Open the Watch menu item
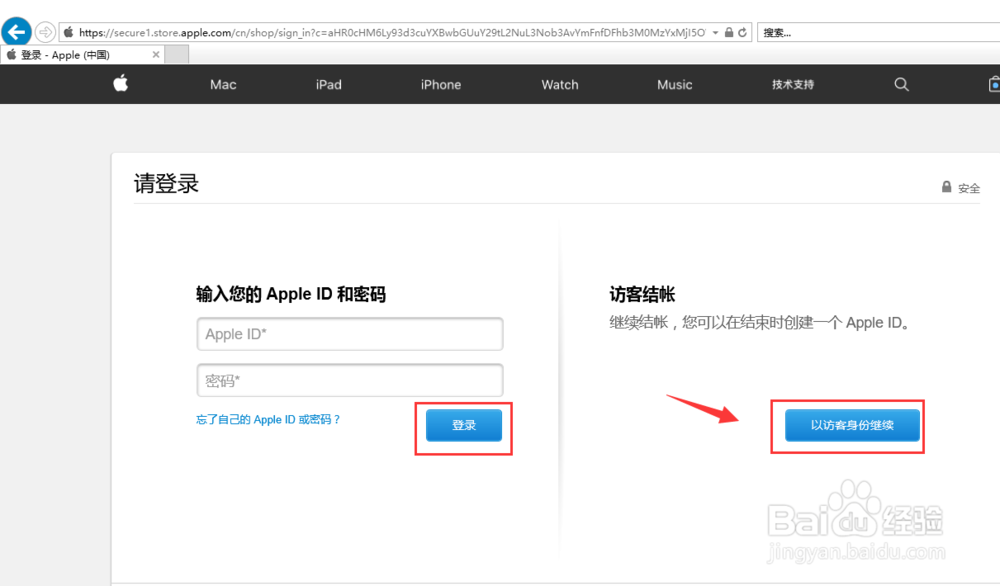Screen dimensions: 1000x586 pos(560,85)
